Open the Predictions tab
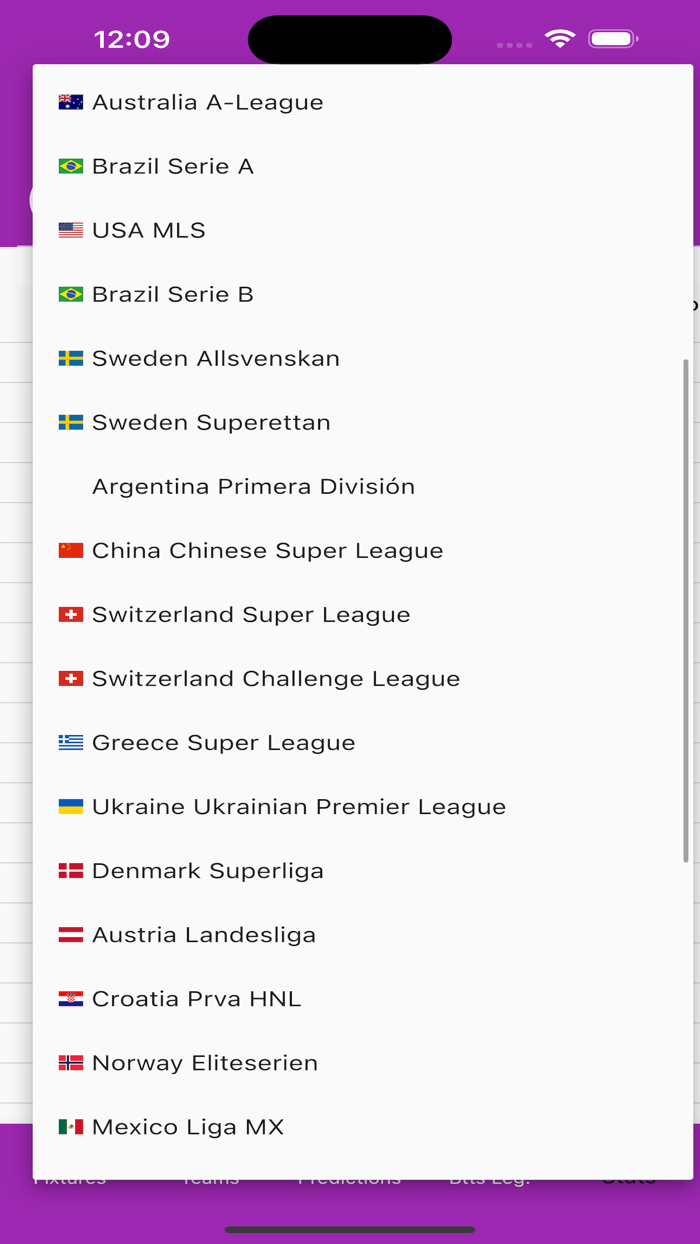Image resolution: width=700 pixels, height=1244 pixels. pyautogui.click(x=348, y=1178)
